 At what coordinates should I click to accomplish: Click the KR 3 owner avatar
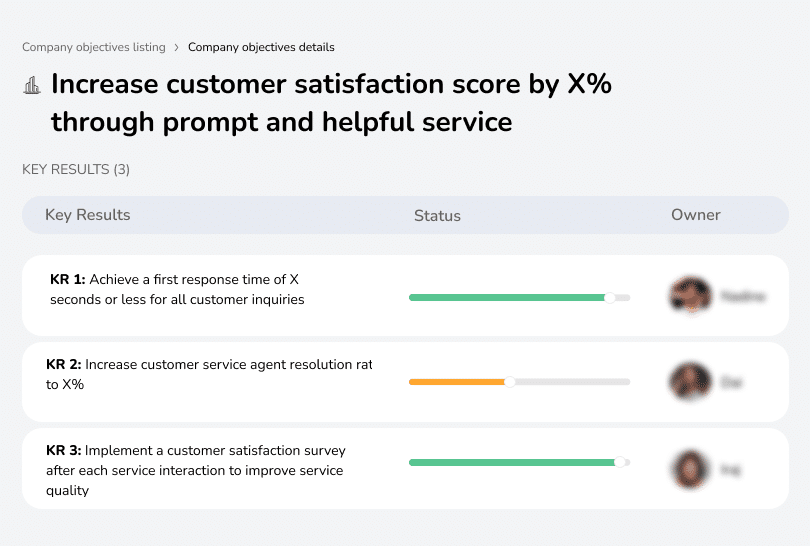click(689, 468)
